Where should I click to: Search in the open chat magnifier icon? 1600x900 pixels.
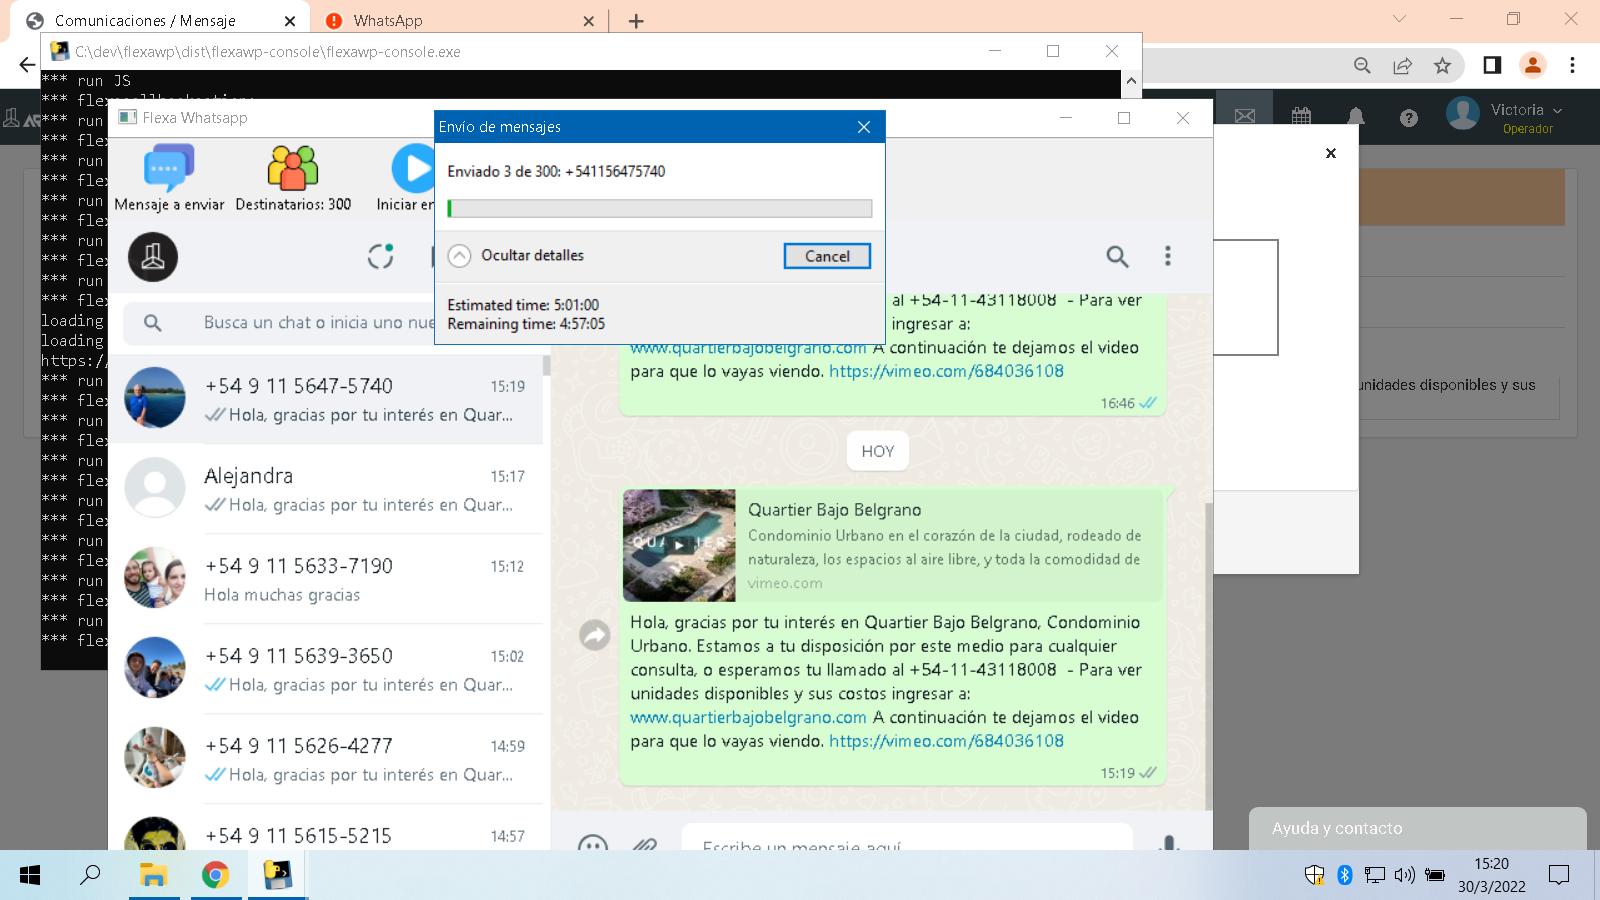pos(1117,256)
